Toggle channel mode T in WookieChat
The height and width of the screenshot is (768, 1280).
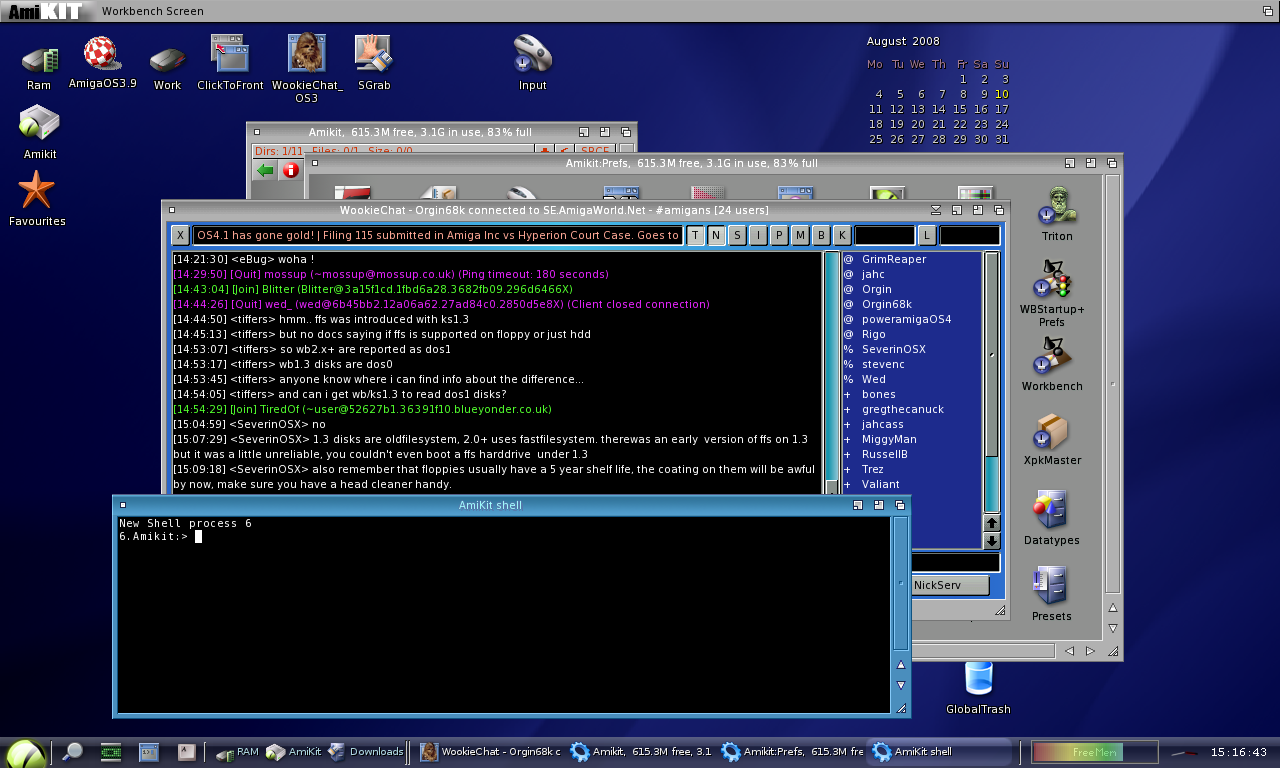pos(696,235)
